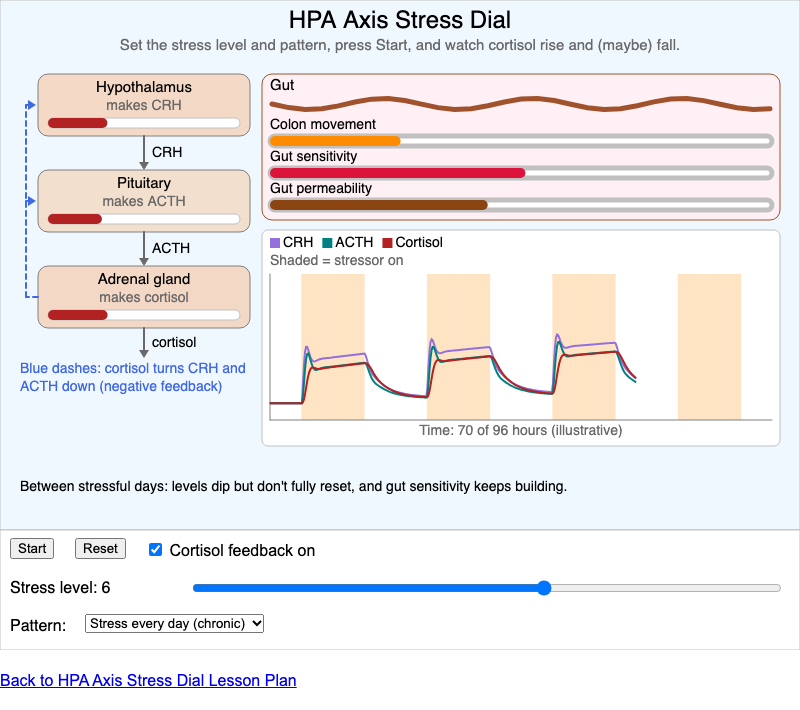The height and width of the screenshot is (710, 800).
Task: Click the Hypothalamus makes CRH box
Action: (x=144, y=105)
